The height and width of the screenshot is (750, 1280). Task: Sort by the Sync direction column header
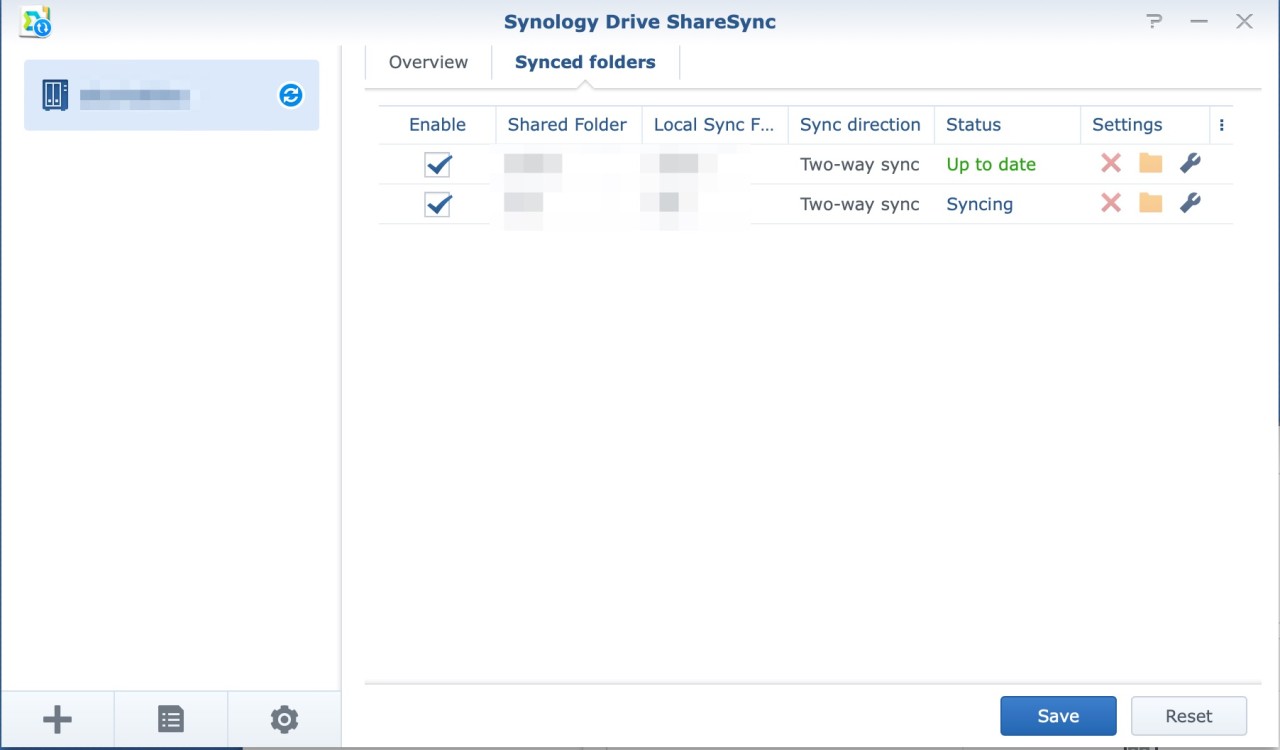[859, 124]
